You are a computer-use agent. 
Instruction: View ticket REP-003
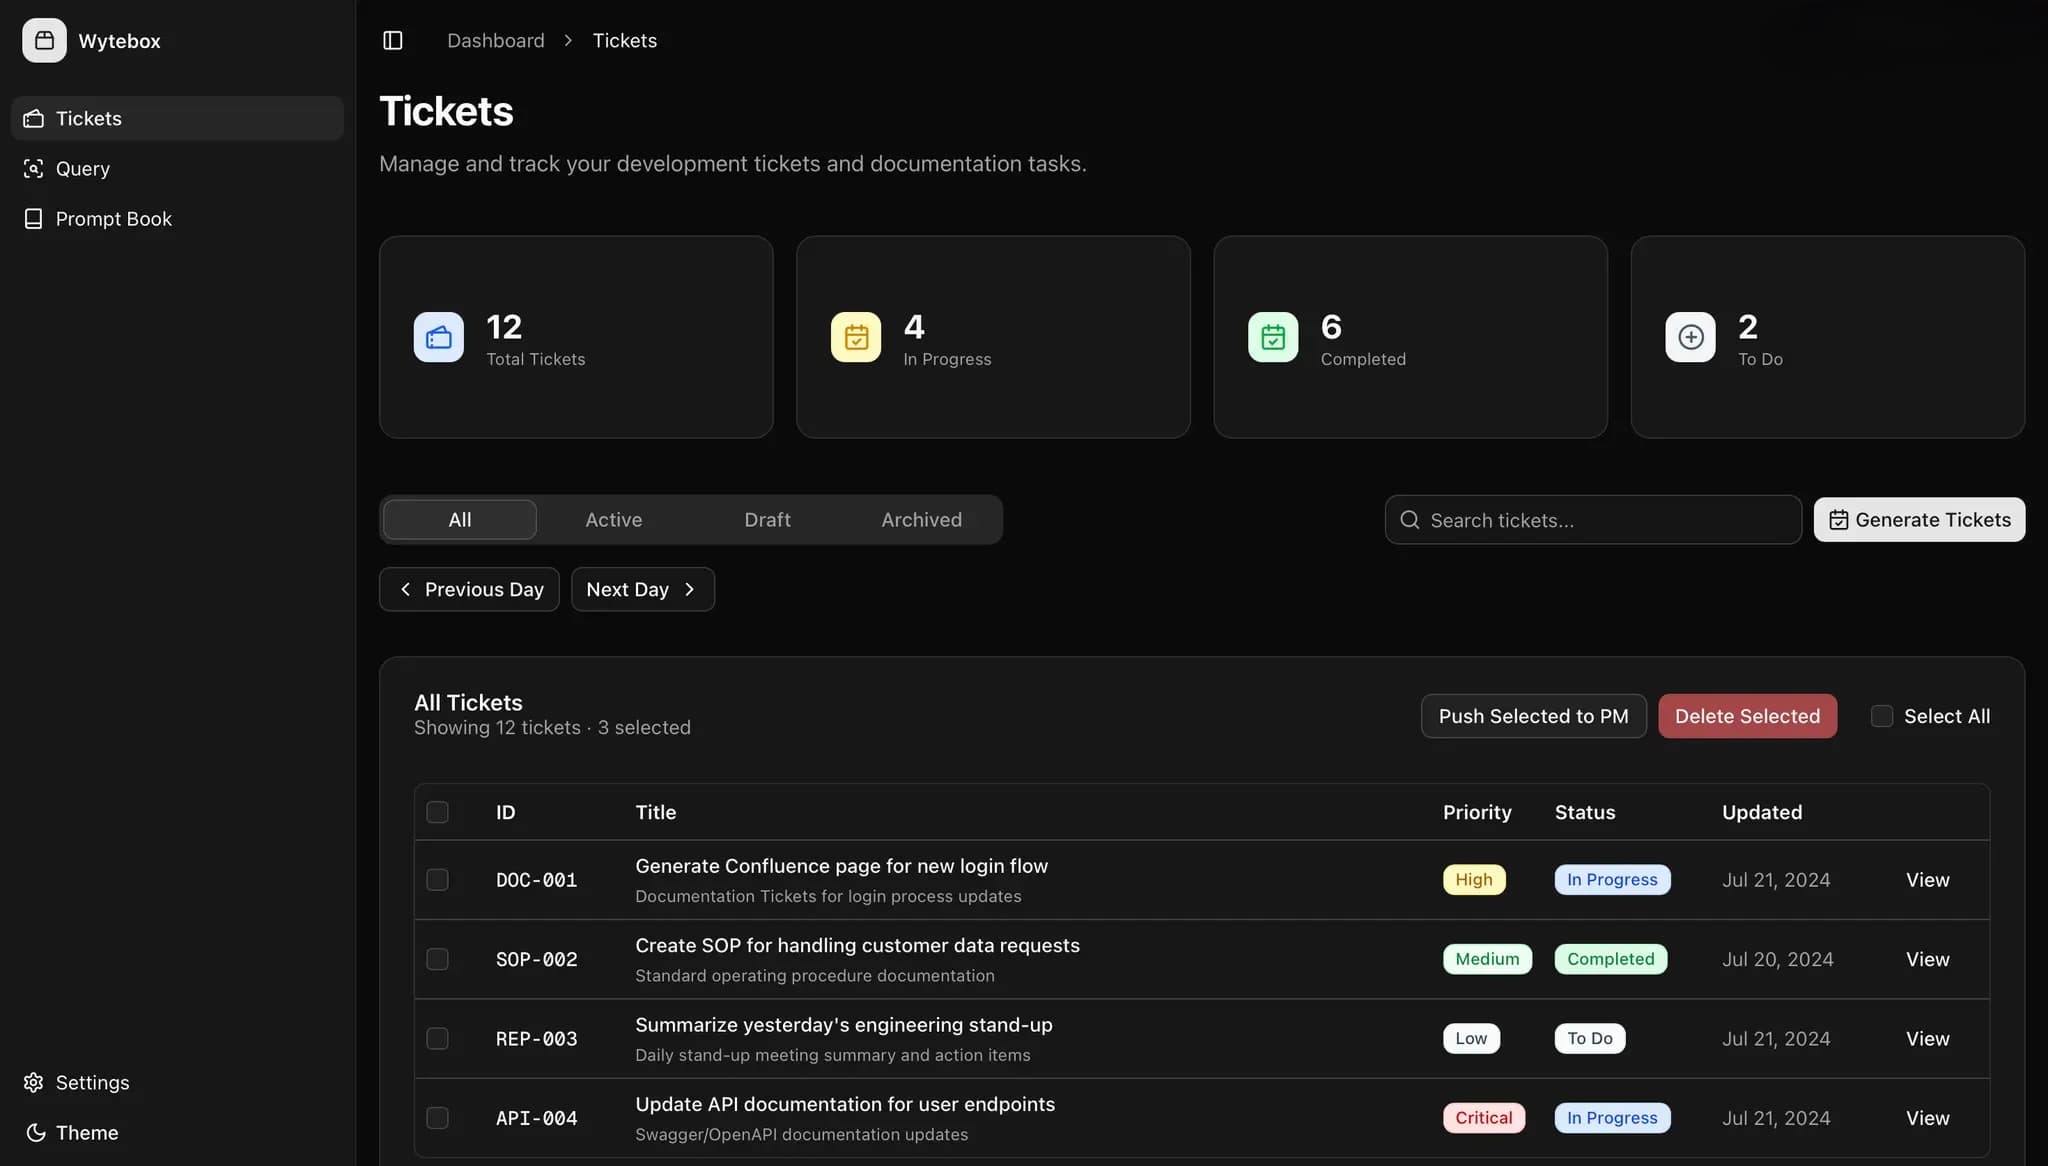coord(1927,1038)
